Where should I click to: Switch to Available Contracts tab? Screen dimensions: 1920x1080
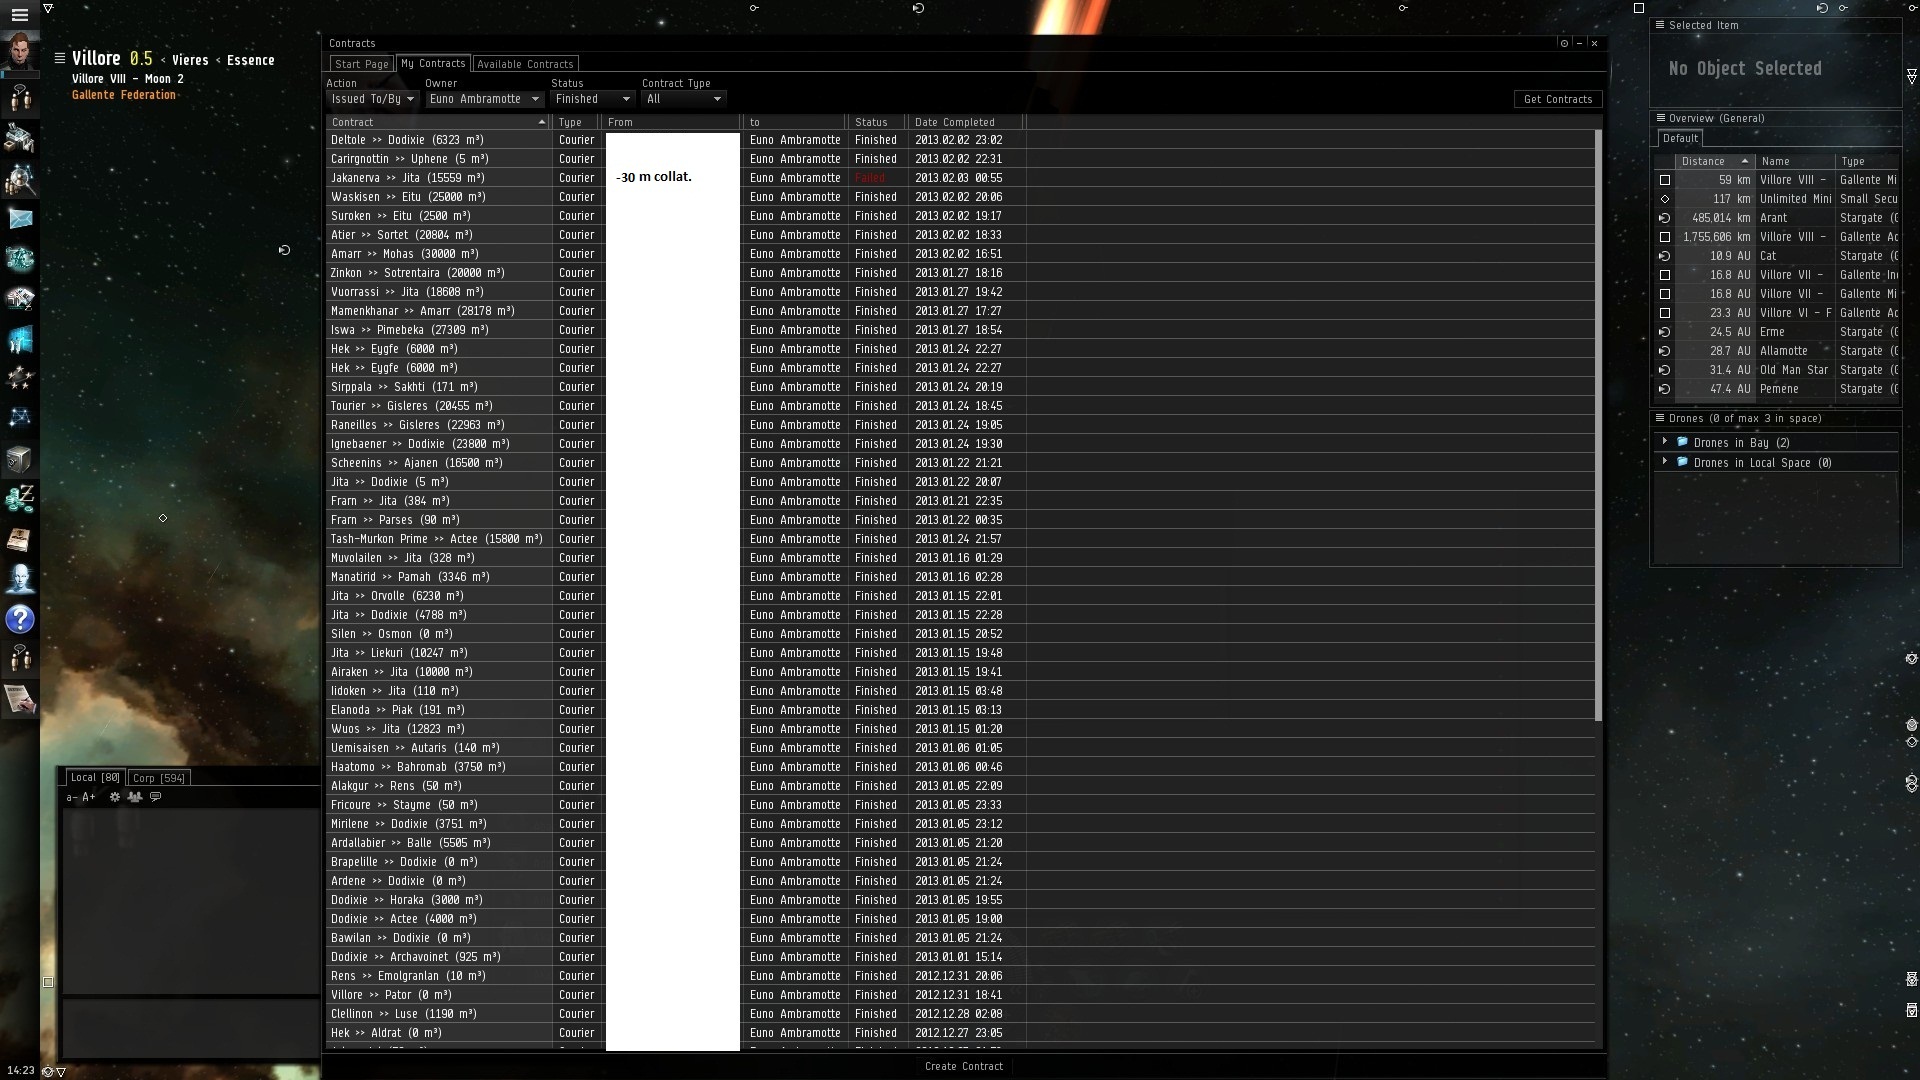click(x=525, y=64)
